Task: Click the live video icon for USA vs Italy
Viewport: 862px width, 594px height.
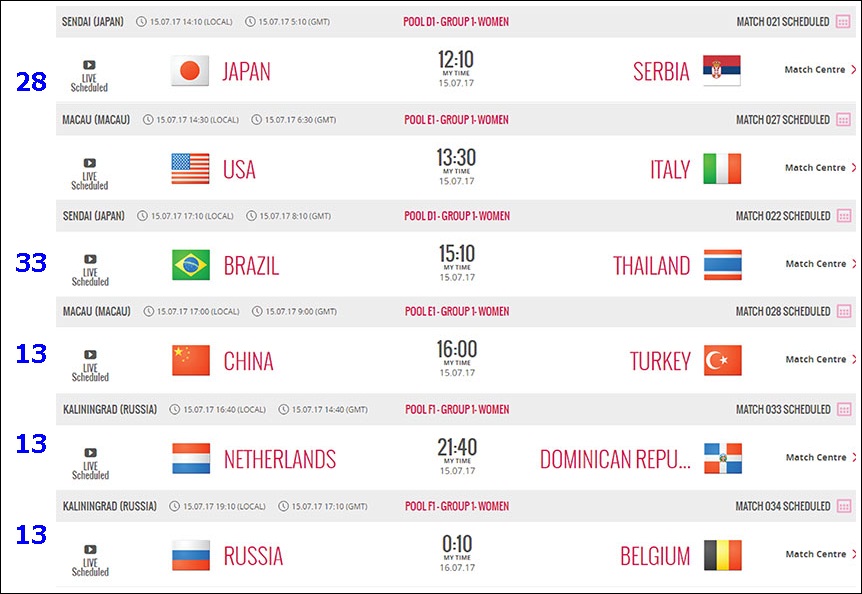Action: (90, 163)
